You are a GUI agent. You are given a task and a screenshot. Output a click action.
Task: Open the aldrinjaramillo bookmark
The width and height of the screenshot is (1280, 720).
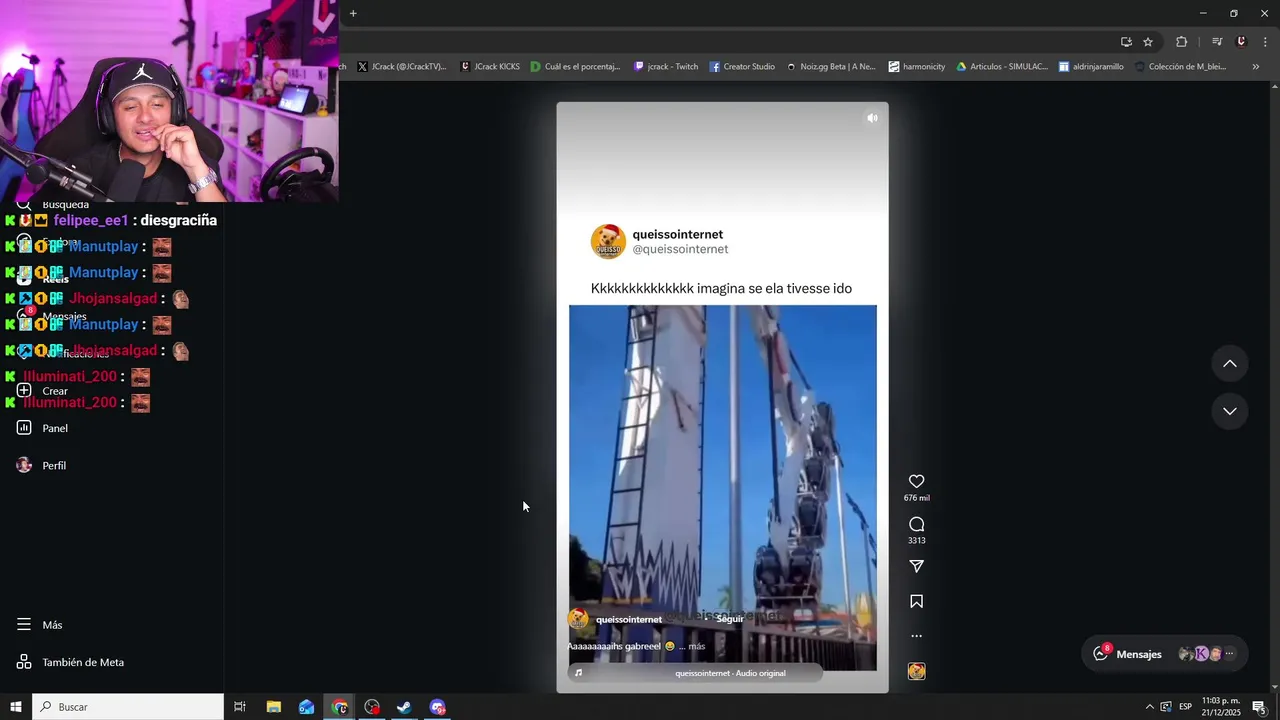pyautogui.click(x=1091, y=67)
